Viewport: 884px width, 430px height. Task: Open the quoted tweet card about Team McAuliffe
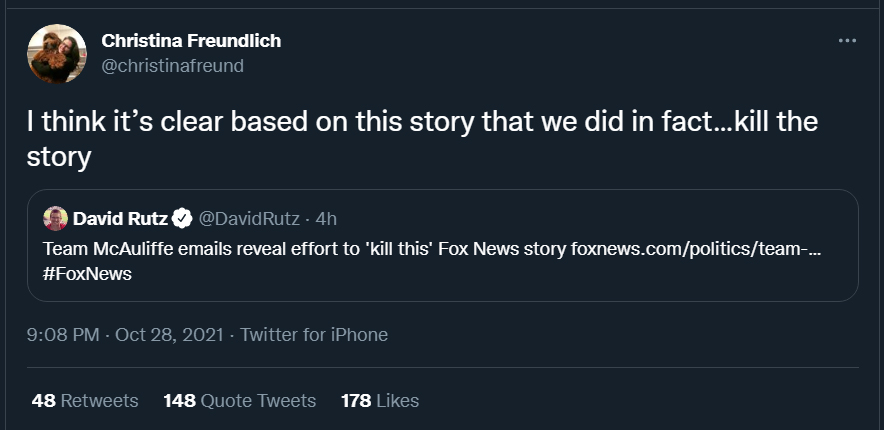click(443, 245)
